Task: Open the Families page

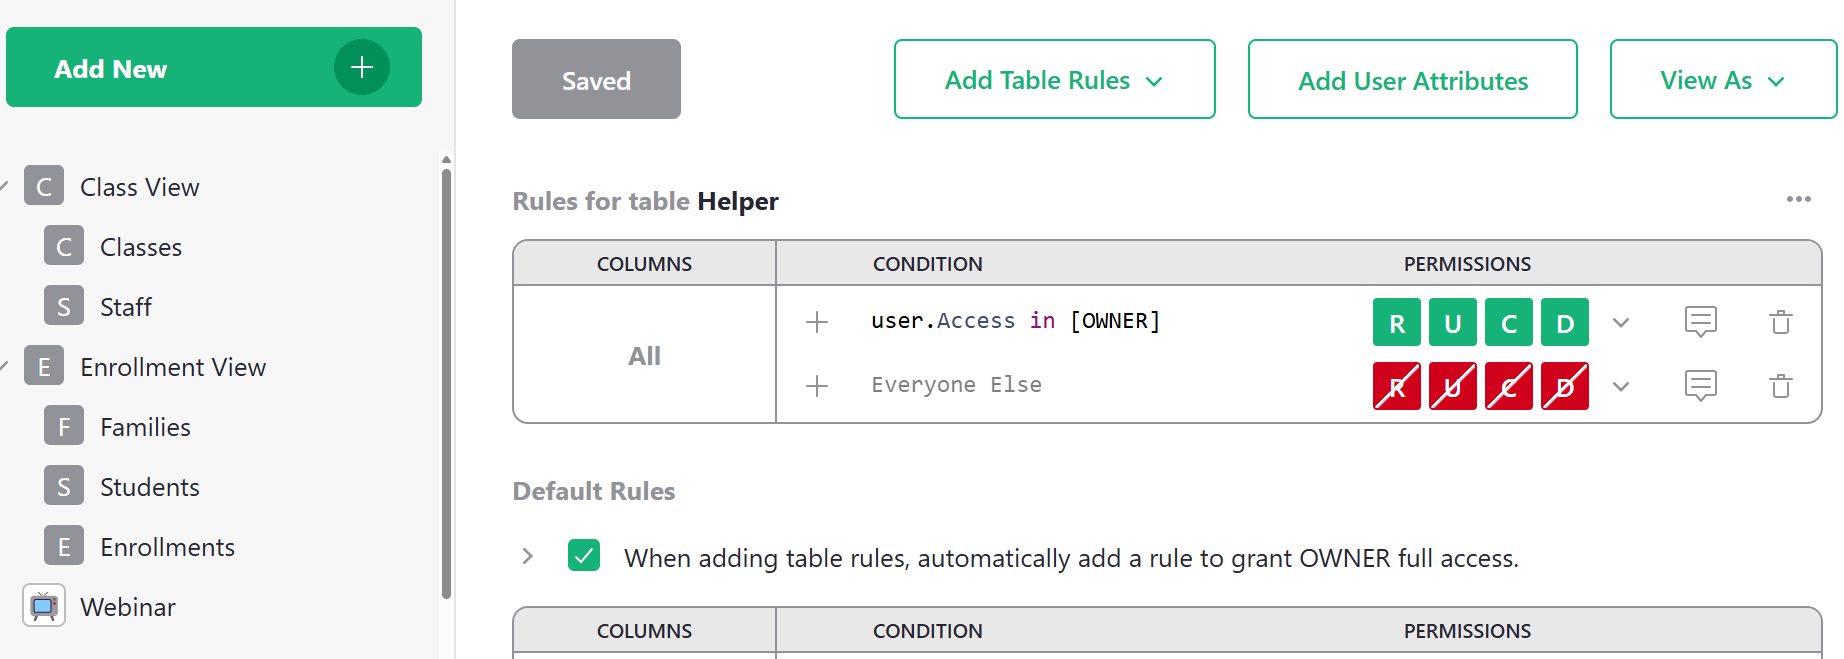Action: 145,427
